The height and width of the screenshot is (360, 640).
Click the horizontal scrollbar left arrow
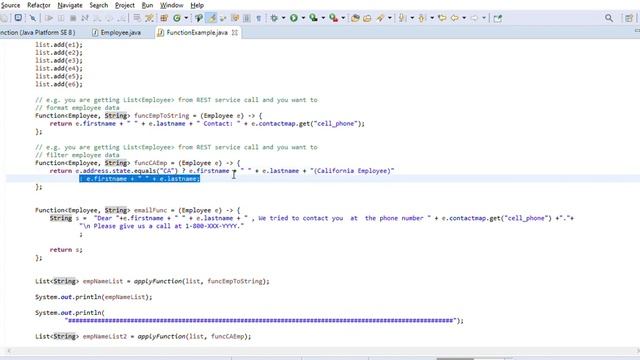[9, 351]
